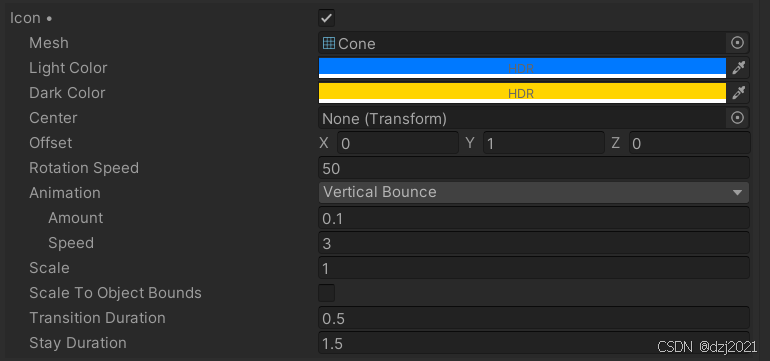Open the blue Light Color HDR swatch

click(x=522, y=68)
